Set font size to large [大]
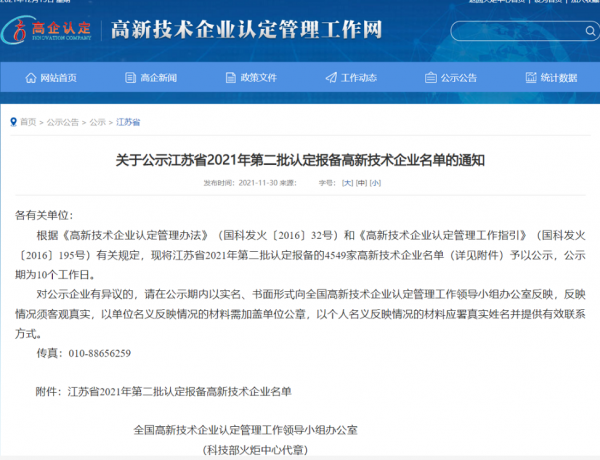 click(346, 184)
